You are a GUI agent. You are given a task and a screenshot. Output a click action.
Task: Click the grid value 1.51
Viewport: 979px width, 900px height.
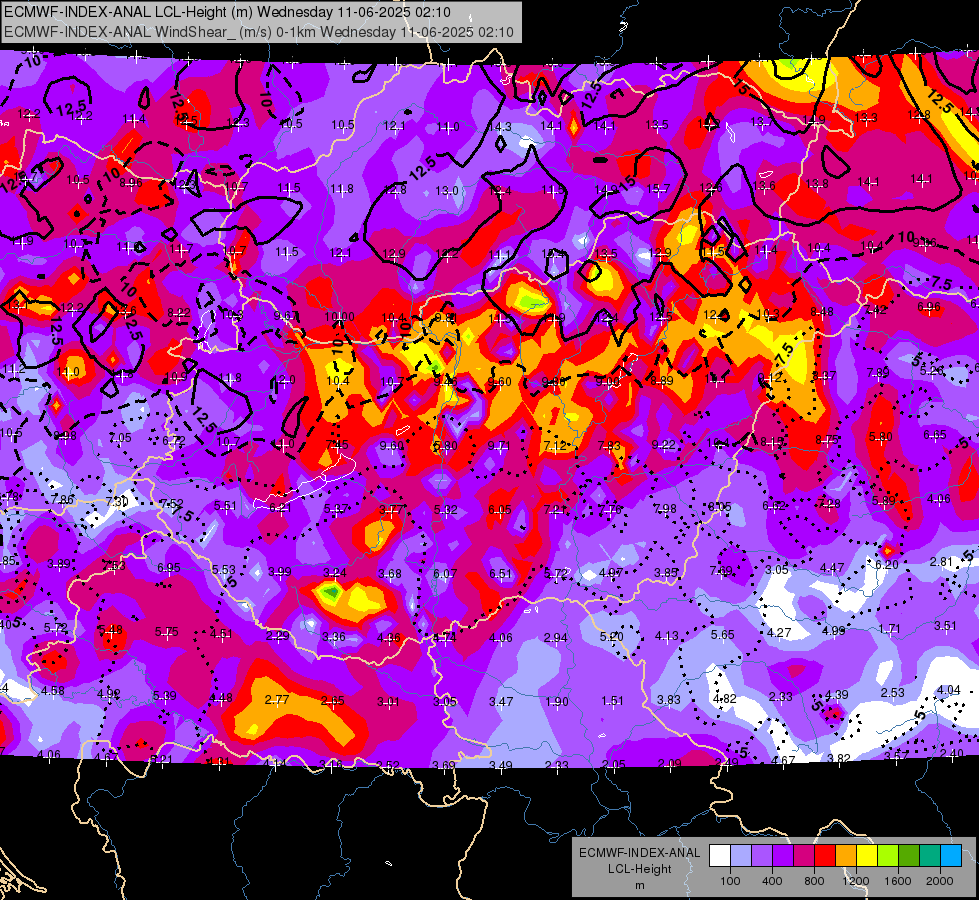[612, 701]
